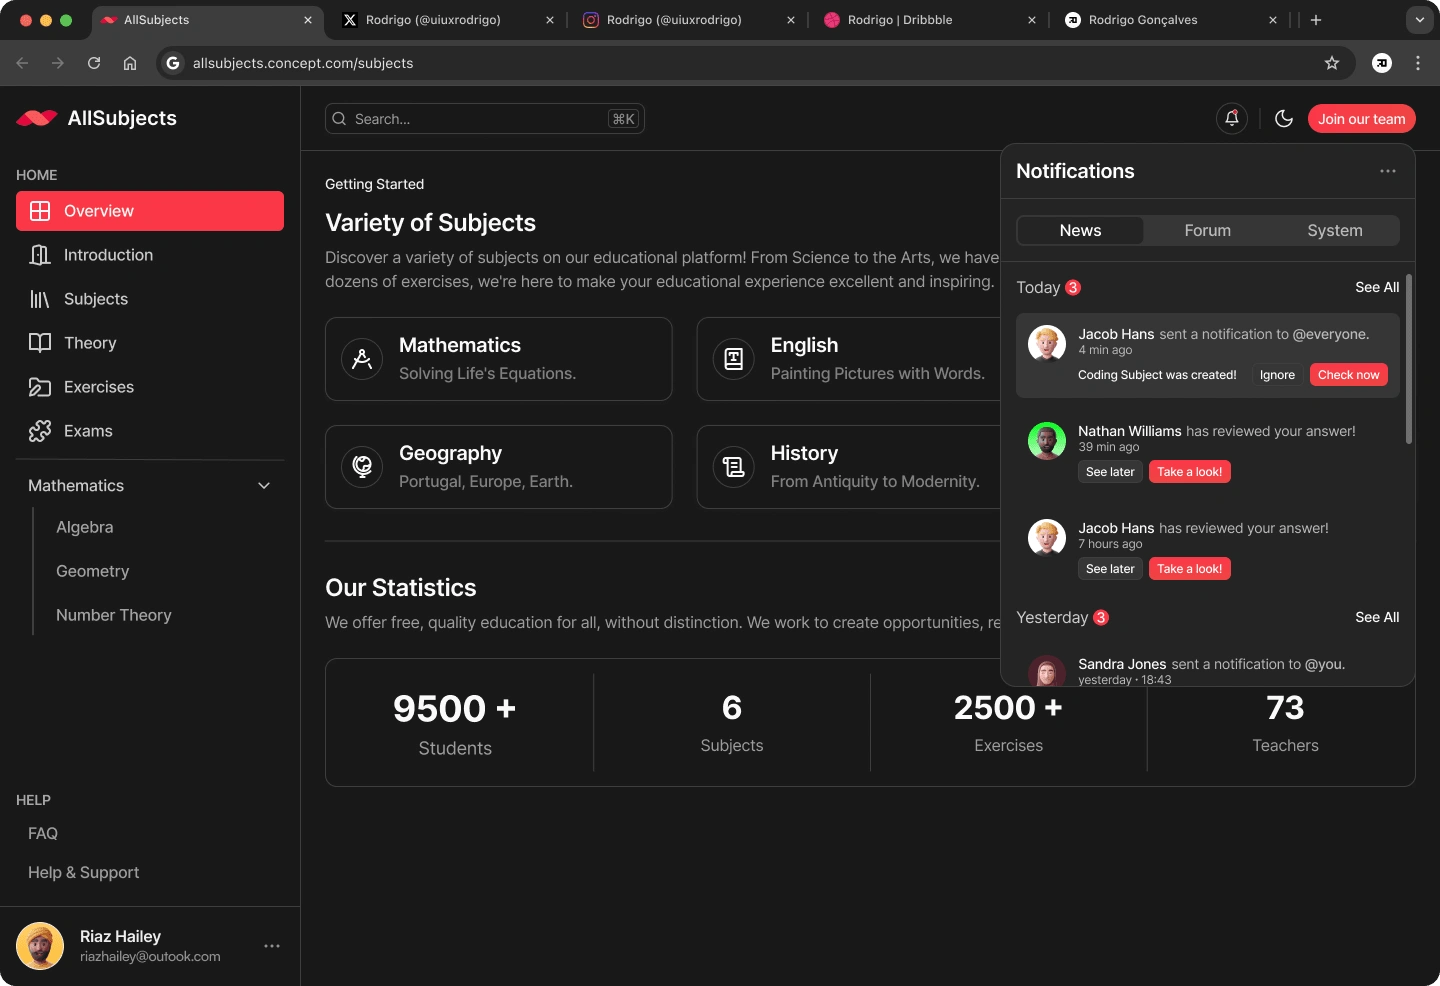Click the notifications panel scrollbar

pos(1409,359)
